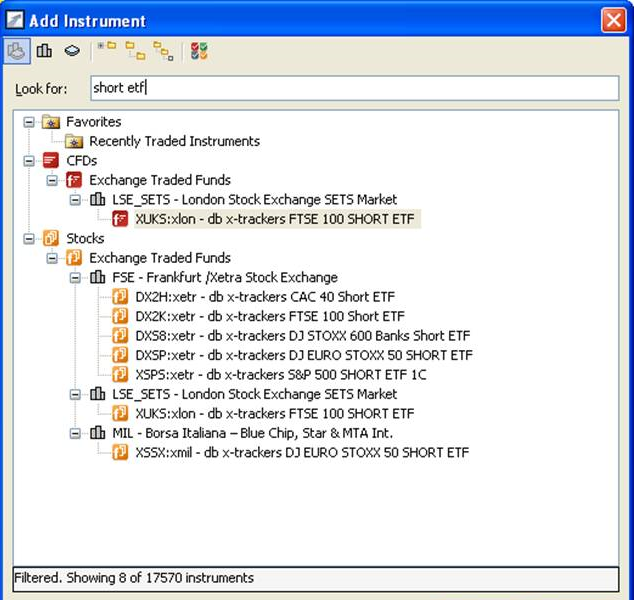Click Recently Traded Instruments folder icon

click(x=74, y=141)
